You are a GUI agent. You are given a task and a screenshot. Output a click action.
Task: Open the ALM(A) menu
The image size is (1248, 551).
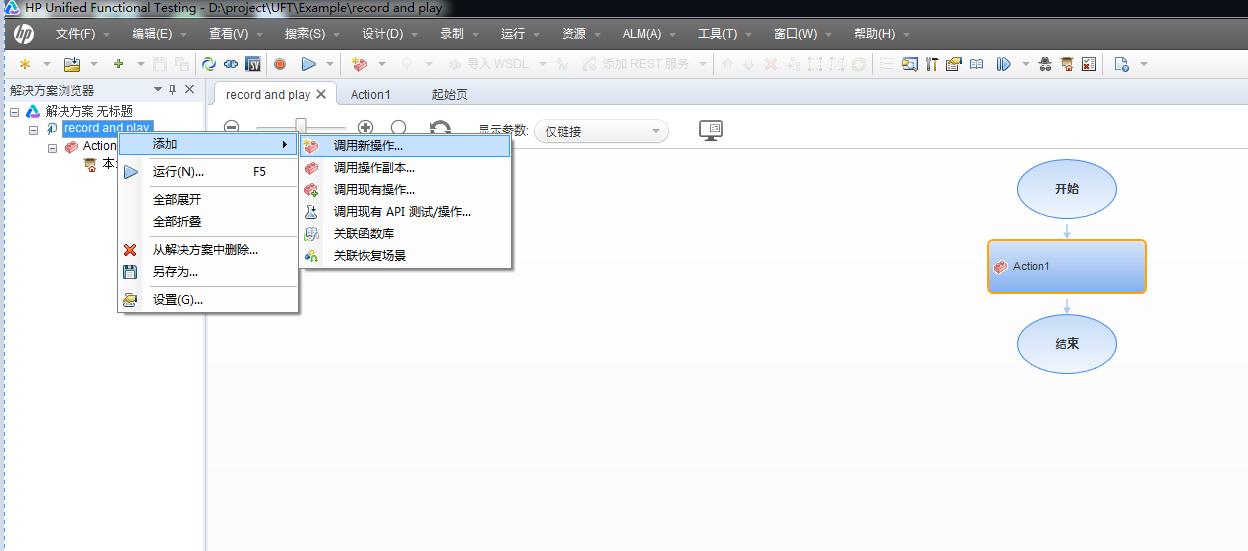click(642, 34)
